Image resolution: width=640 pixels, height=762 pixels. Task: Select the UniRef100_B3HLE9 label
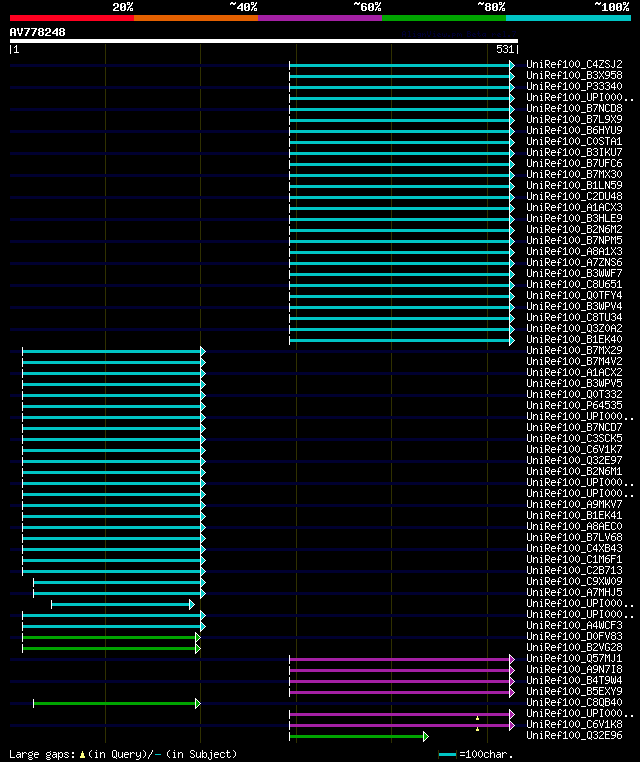click(x=574, y=218)
